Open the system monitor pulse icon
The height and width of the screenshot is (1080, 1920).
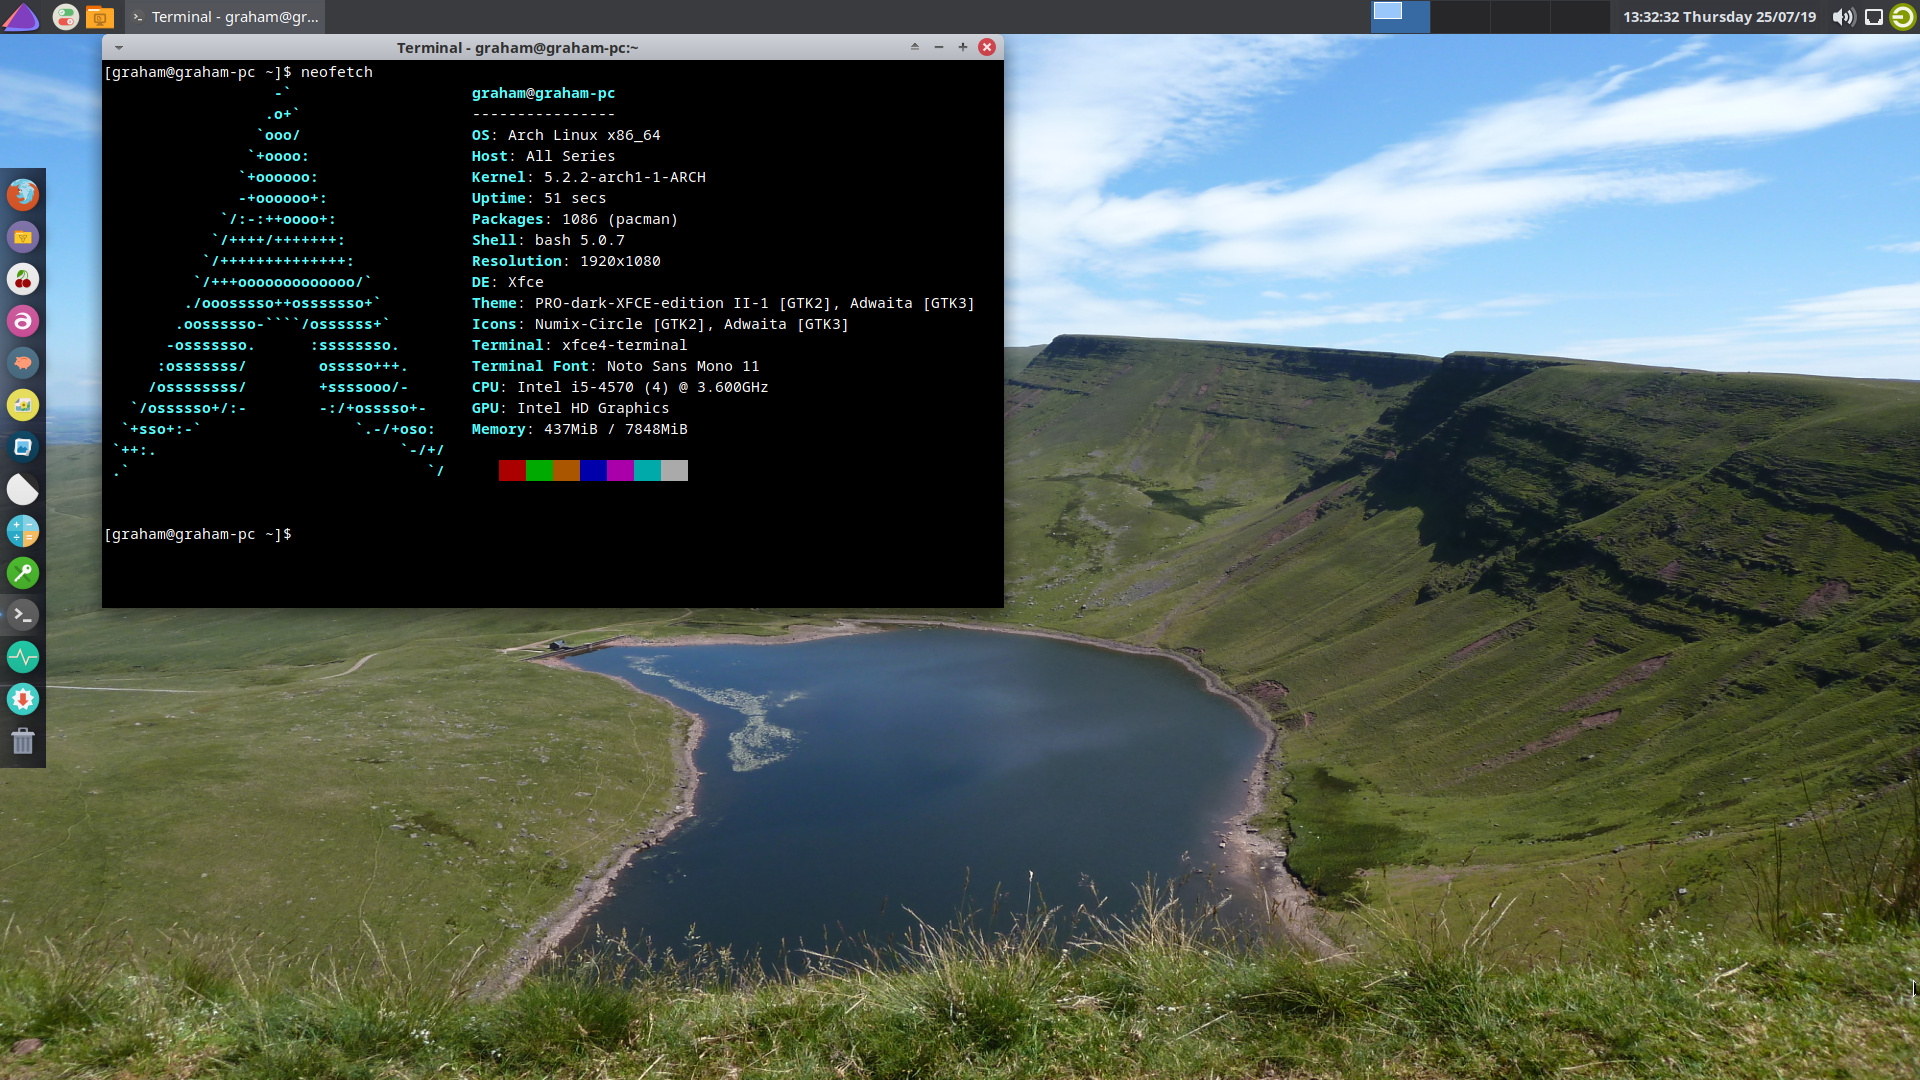23,657
